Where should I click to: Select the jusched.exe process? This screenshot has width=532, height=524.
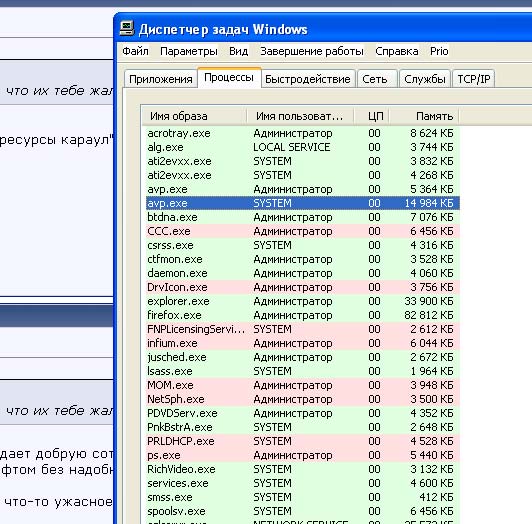coord(303,357)
